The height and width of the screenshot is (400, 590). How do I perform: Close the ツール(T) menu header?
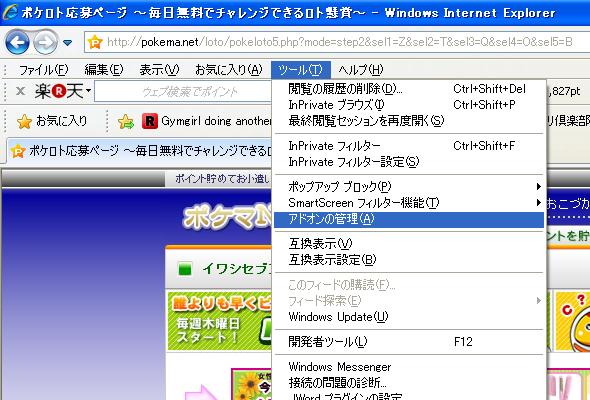tap(301, 70)
